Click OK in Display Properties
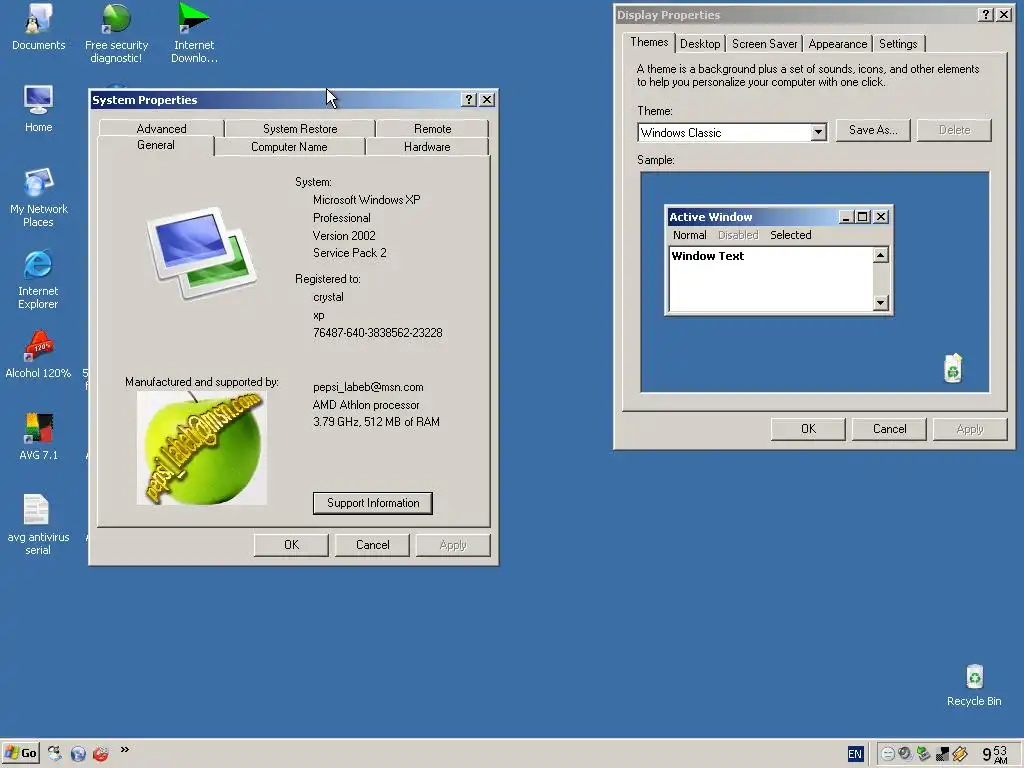The height and width of the screenshot is (768, 1024). tap(808, 429)
